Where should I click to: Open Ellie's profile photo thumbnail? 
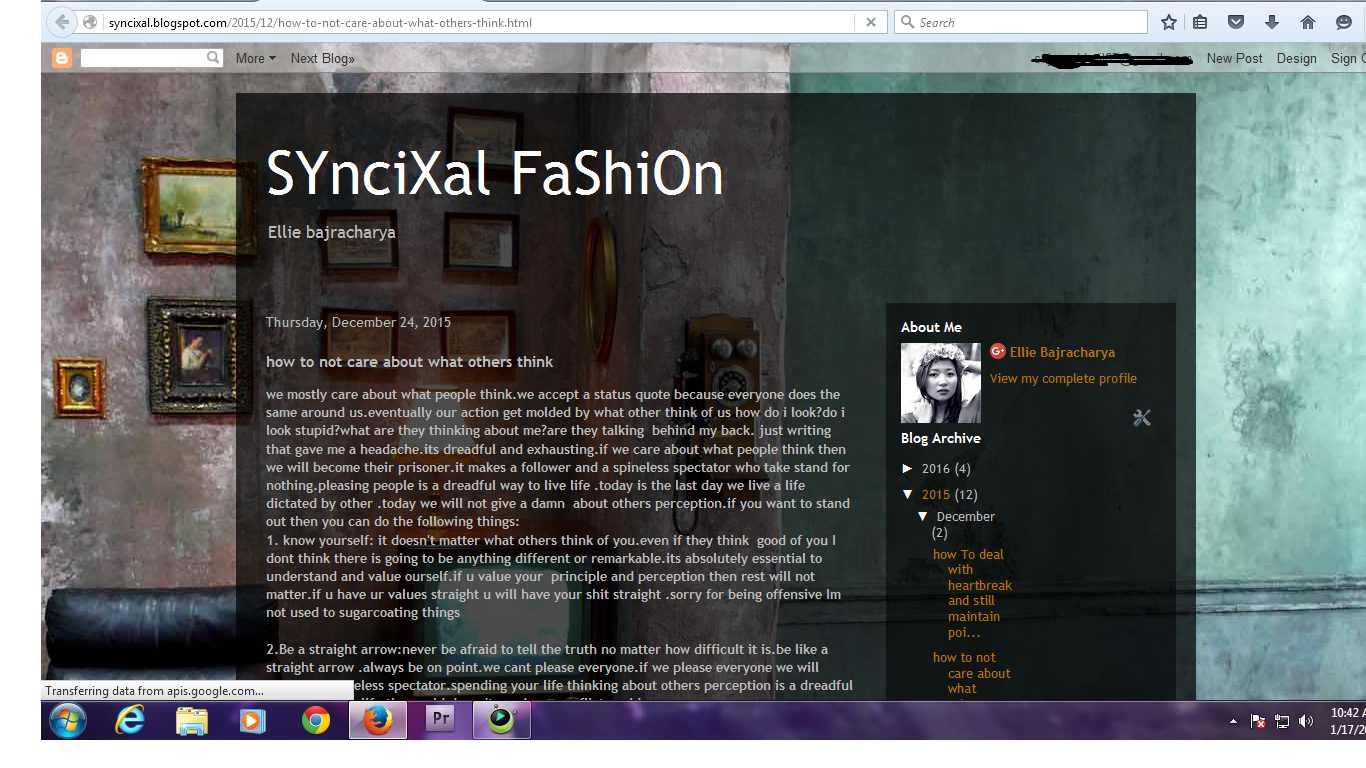pyautogui.click(x=941, y=383)
